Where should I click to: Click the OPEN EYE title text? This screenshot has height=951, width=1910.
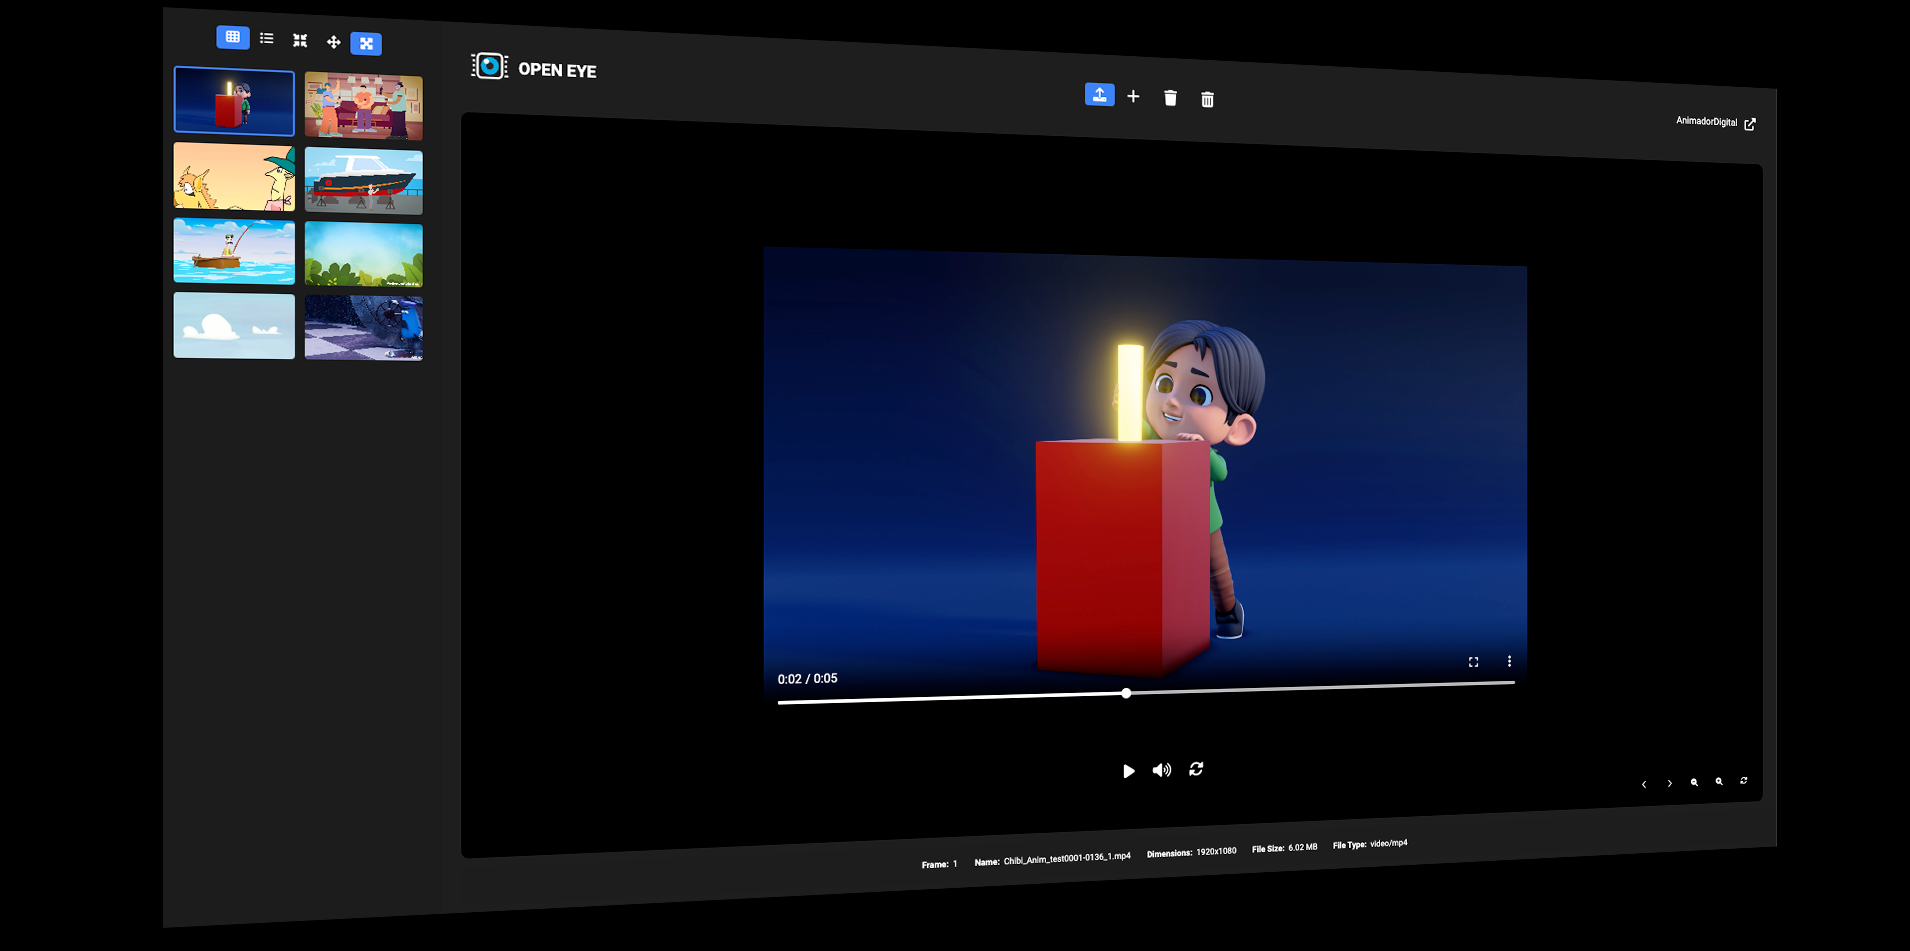coord(557,70)
